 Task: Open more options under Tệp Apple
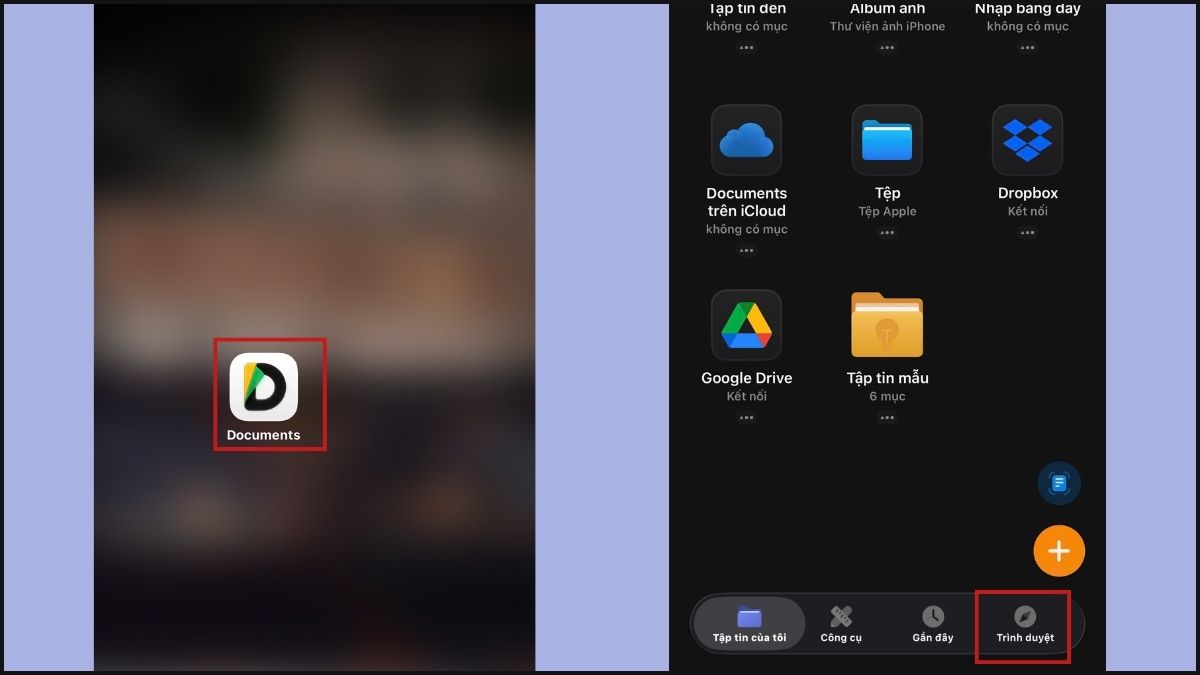point(887,233)
